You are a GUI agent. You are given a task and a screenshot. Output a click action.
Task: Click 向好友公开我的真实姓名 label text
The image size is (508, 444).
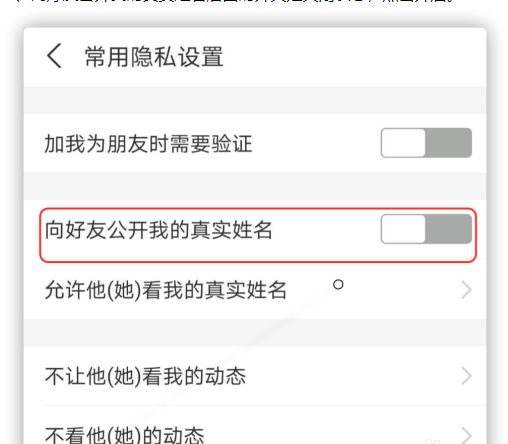(x=159, y=230)
